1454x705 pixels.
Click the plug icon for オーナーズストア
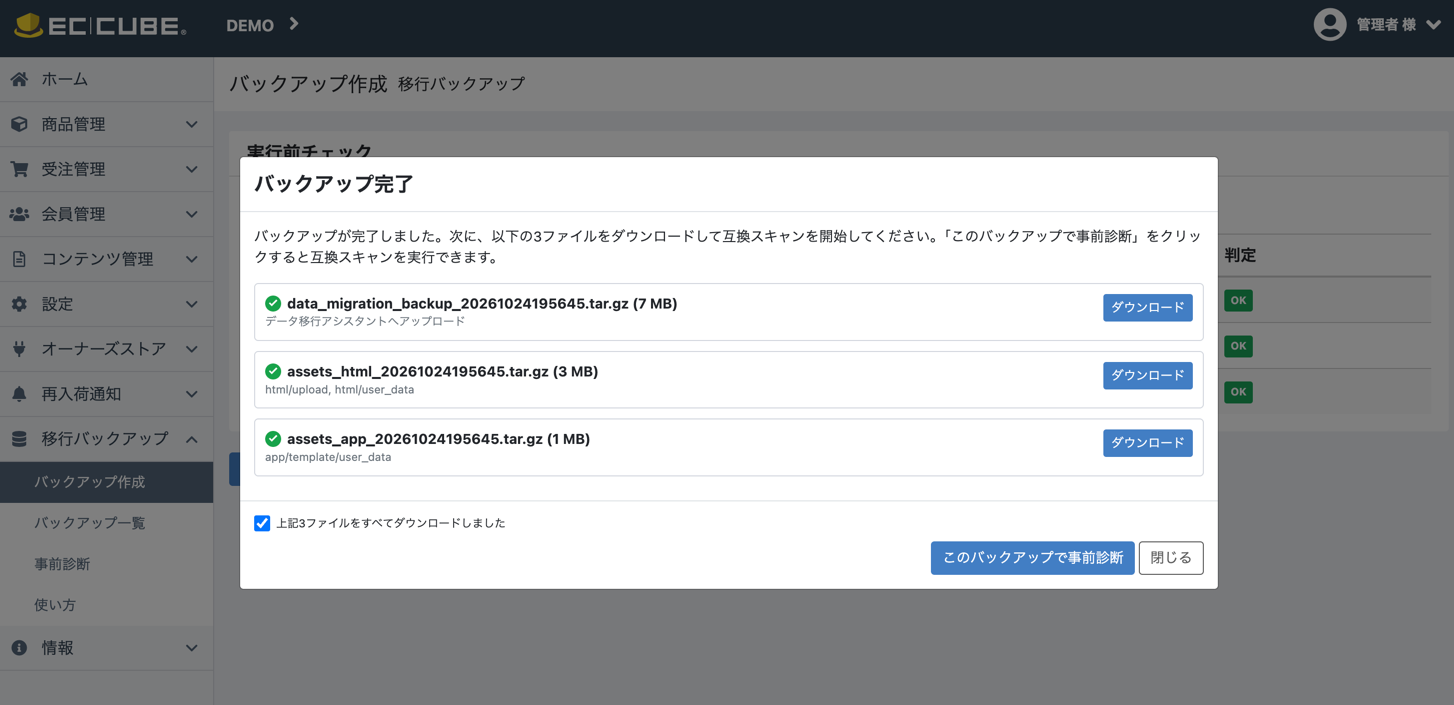click(19, 349)
